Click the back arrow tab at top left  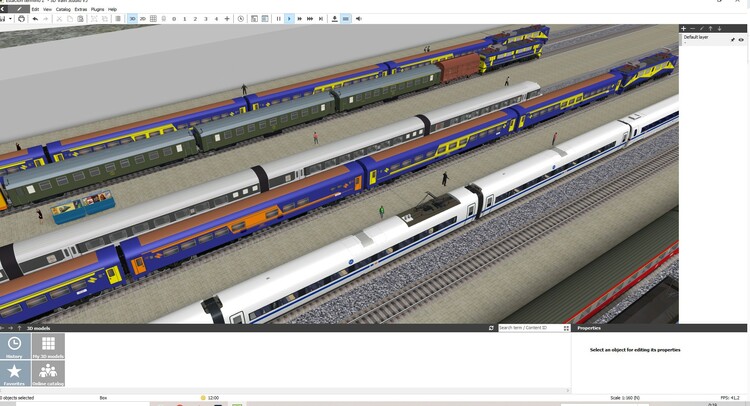click(3, 9)
